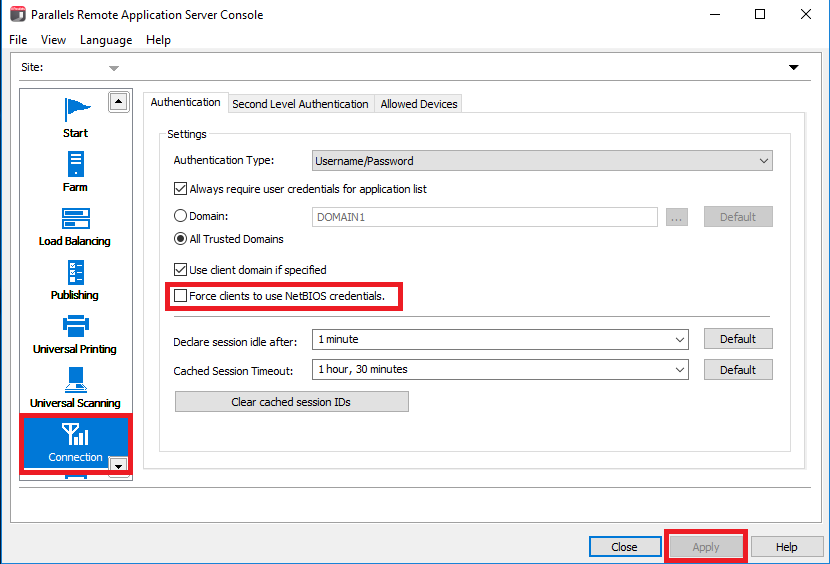Select the Connection category

pyautogui.click(x=75, y=443)
